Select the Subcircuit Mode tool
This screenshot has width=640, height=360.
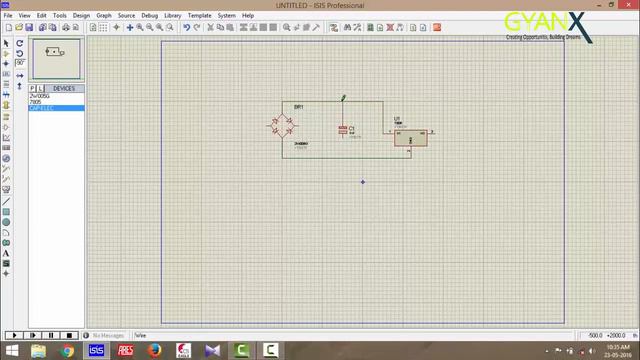pos(6,105)
